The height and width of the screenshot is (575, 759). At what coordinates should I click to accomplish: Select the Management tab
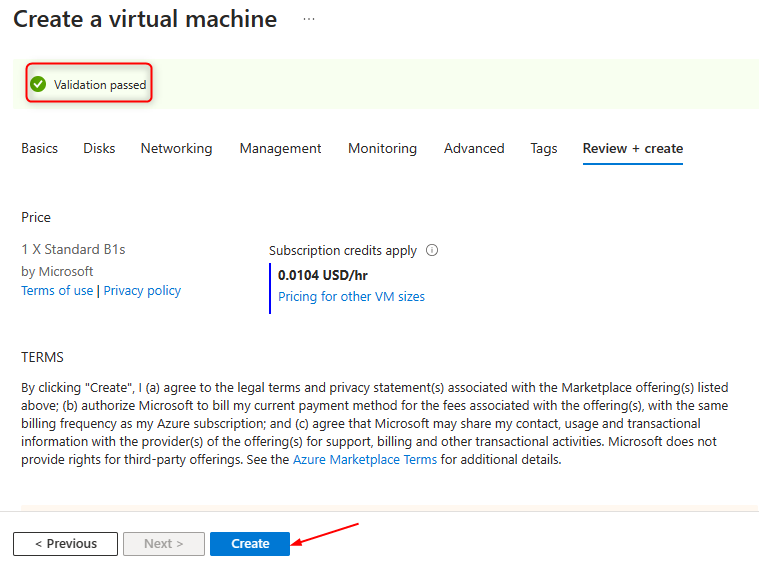pos(280,148)
